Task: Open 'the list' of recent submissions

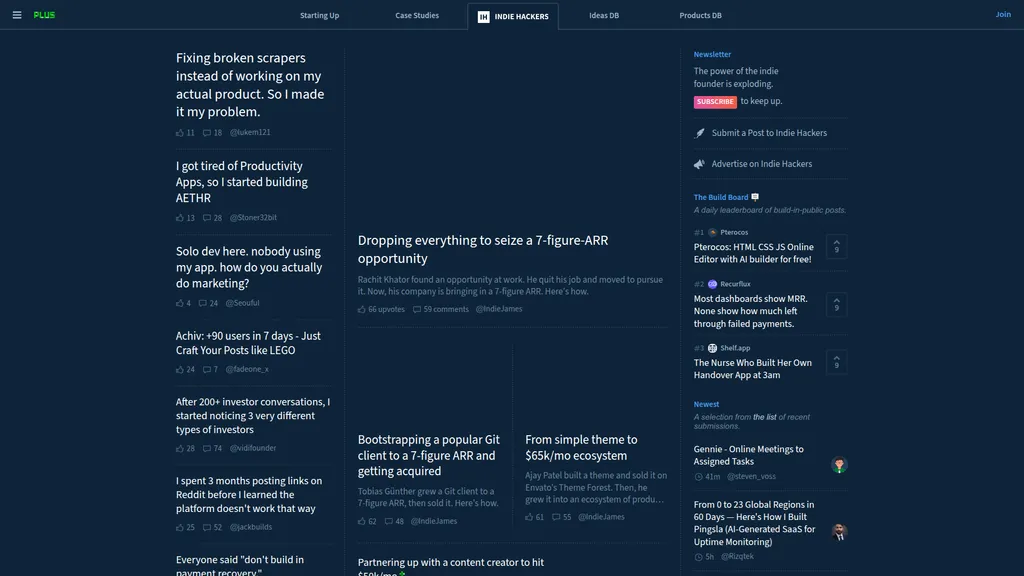Action: click(x=764, y=417)
